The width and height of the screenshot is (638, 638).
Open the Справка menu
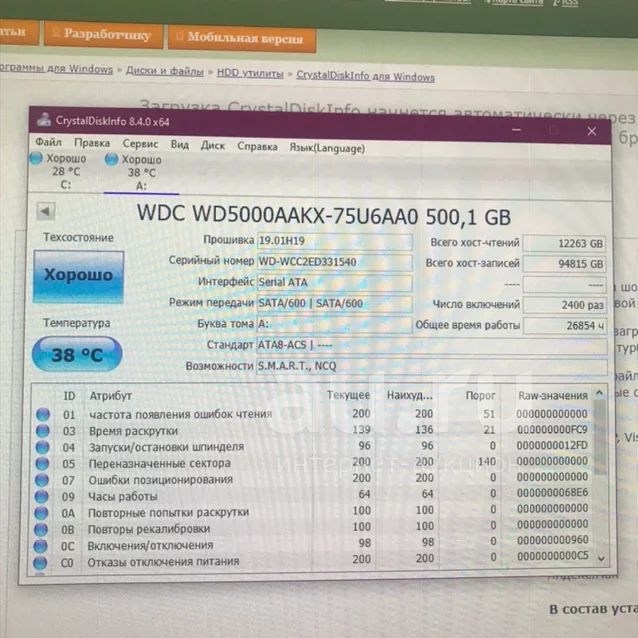pyautogui.click(x=257, y=146)
